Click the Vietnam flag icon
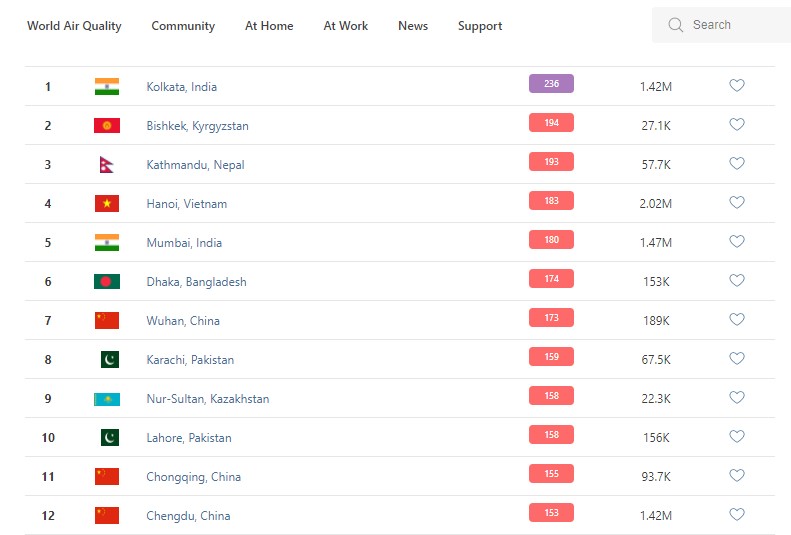The width and height of the screenshot is (791, 535). point(107,204)
